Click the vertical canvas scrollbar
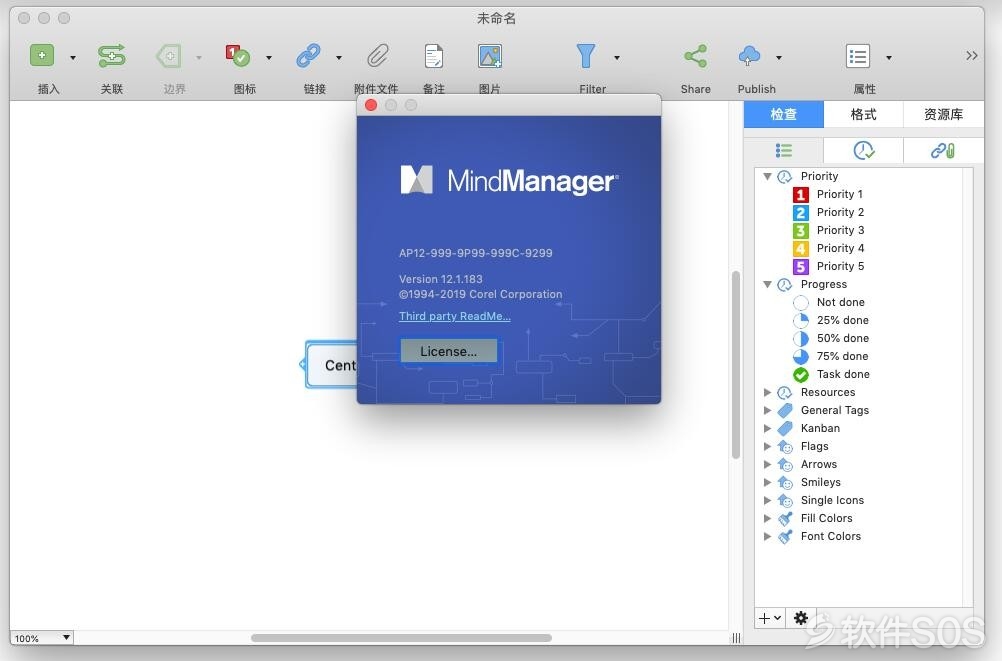 (736, 364)
